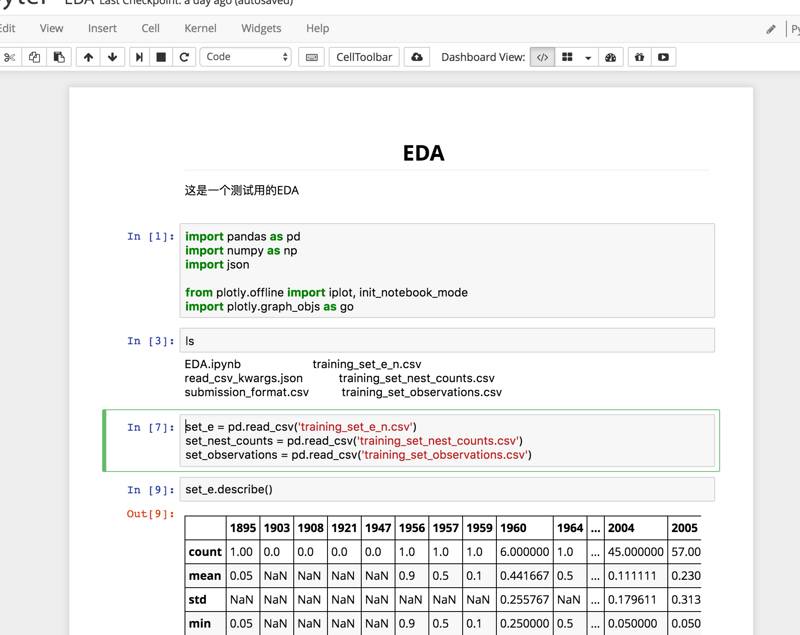Click the mean row label

click(x=205, y=575)
